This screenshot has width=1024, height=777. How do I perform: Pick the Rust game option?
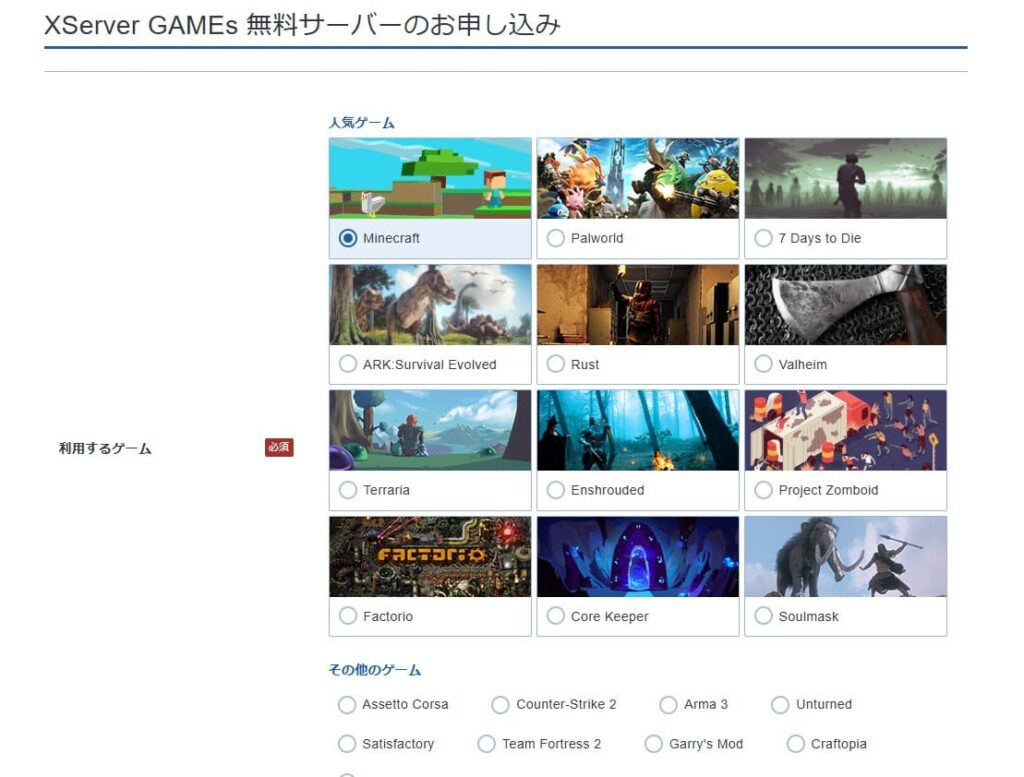[x=556, y=364]
